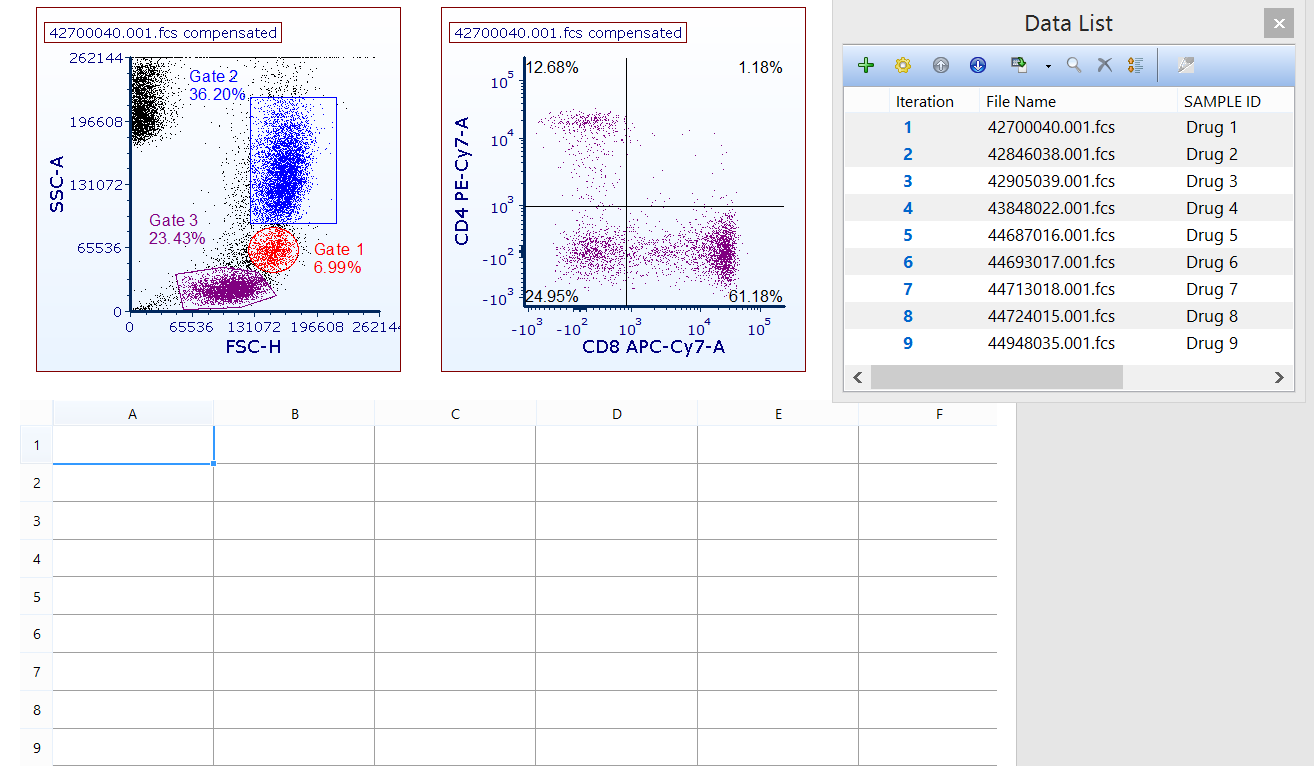
Task: Select column C header in spreadsheet
Action: (x=455, y=414)
